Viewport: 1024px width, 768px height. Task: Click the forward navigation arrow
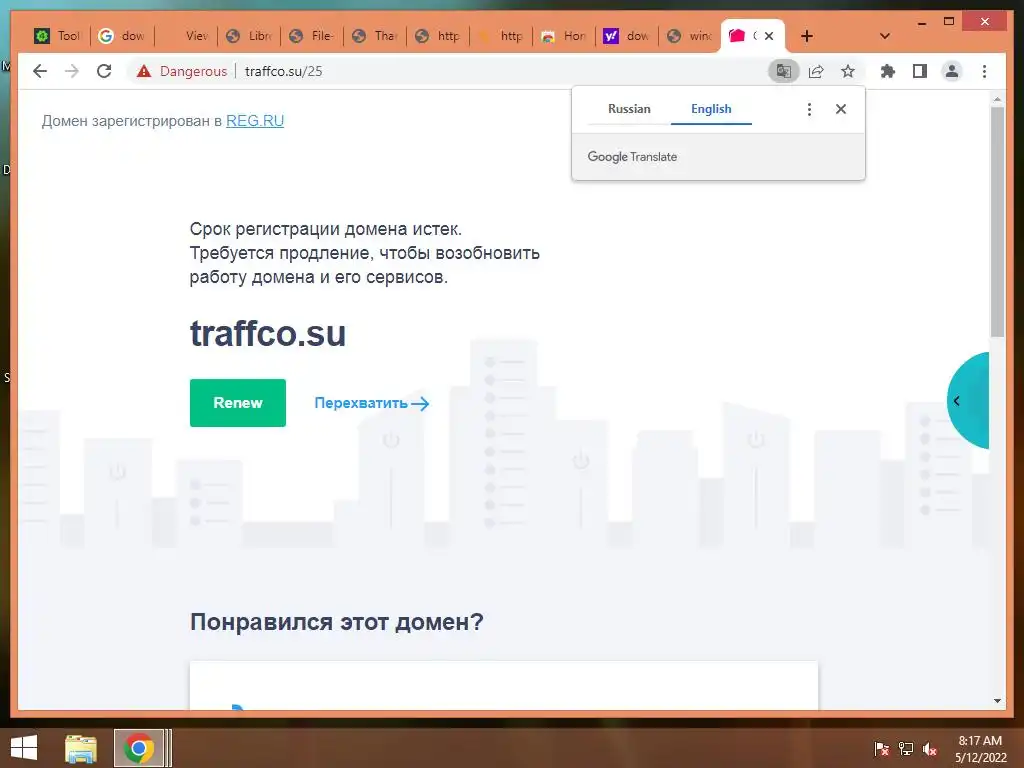(x=72, y=71)
